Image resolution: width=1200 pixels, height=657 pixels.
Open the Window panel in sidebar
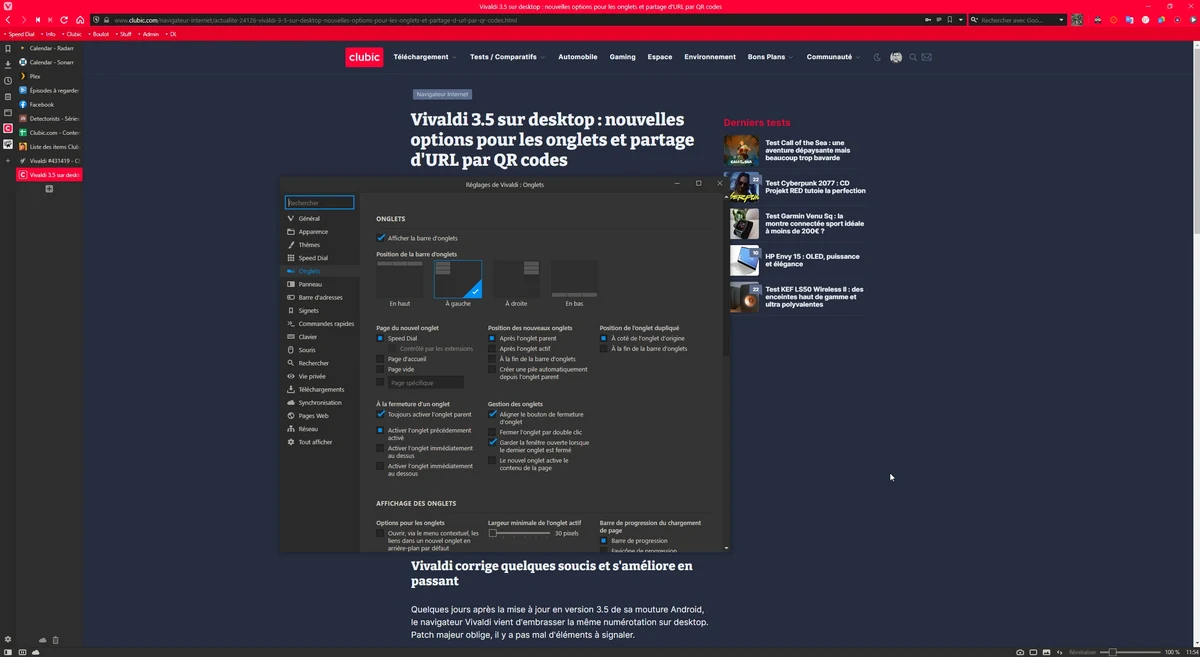coord(8,112)
